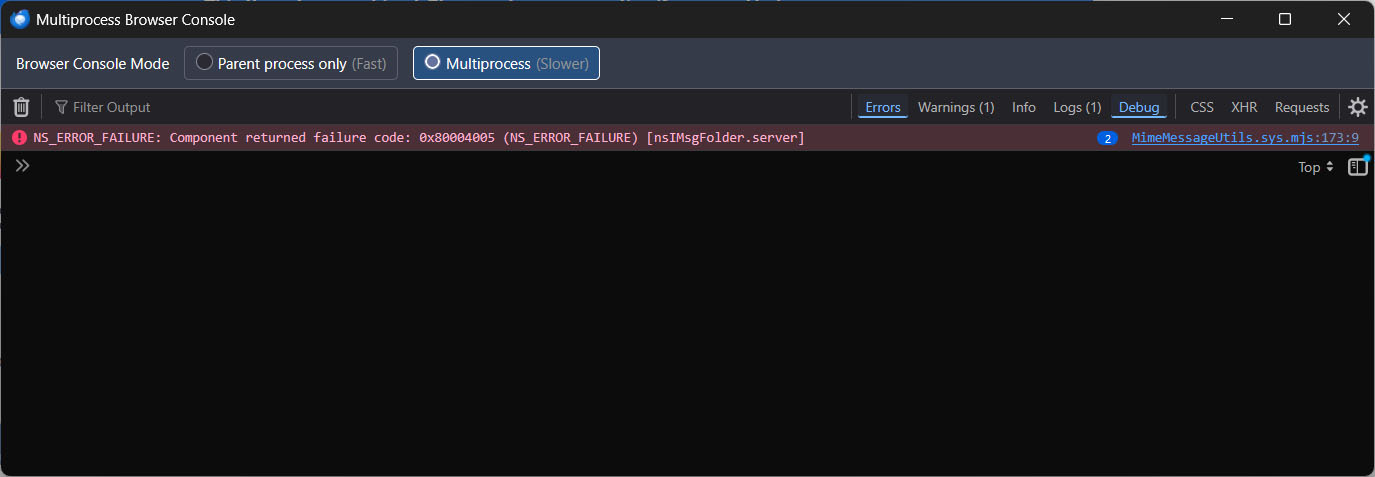1375x477 pixels.
Task: Click the NS_ERROR_FAILURE error message text
Action: [x=419, y=138]
